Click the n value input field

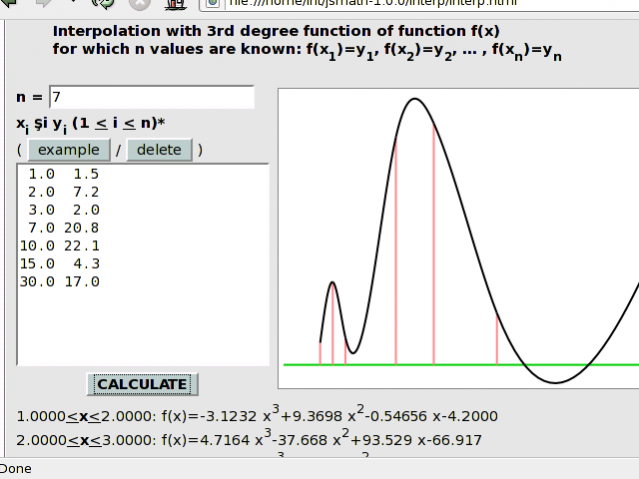pyautogui.click(x=152, y=97)
